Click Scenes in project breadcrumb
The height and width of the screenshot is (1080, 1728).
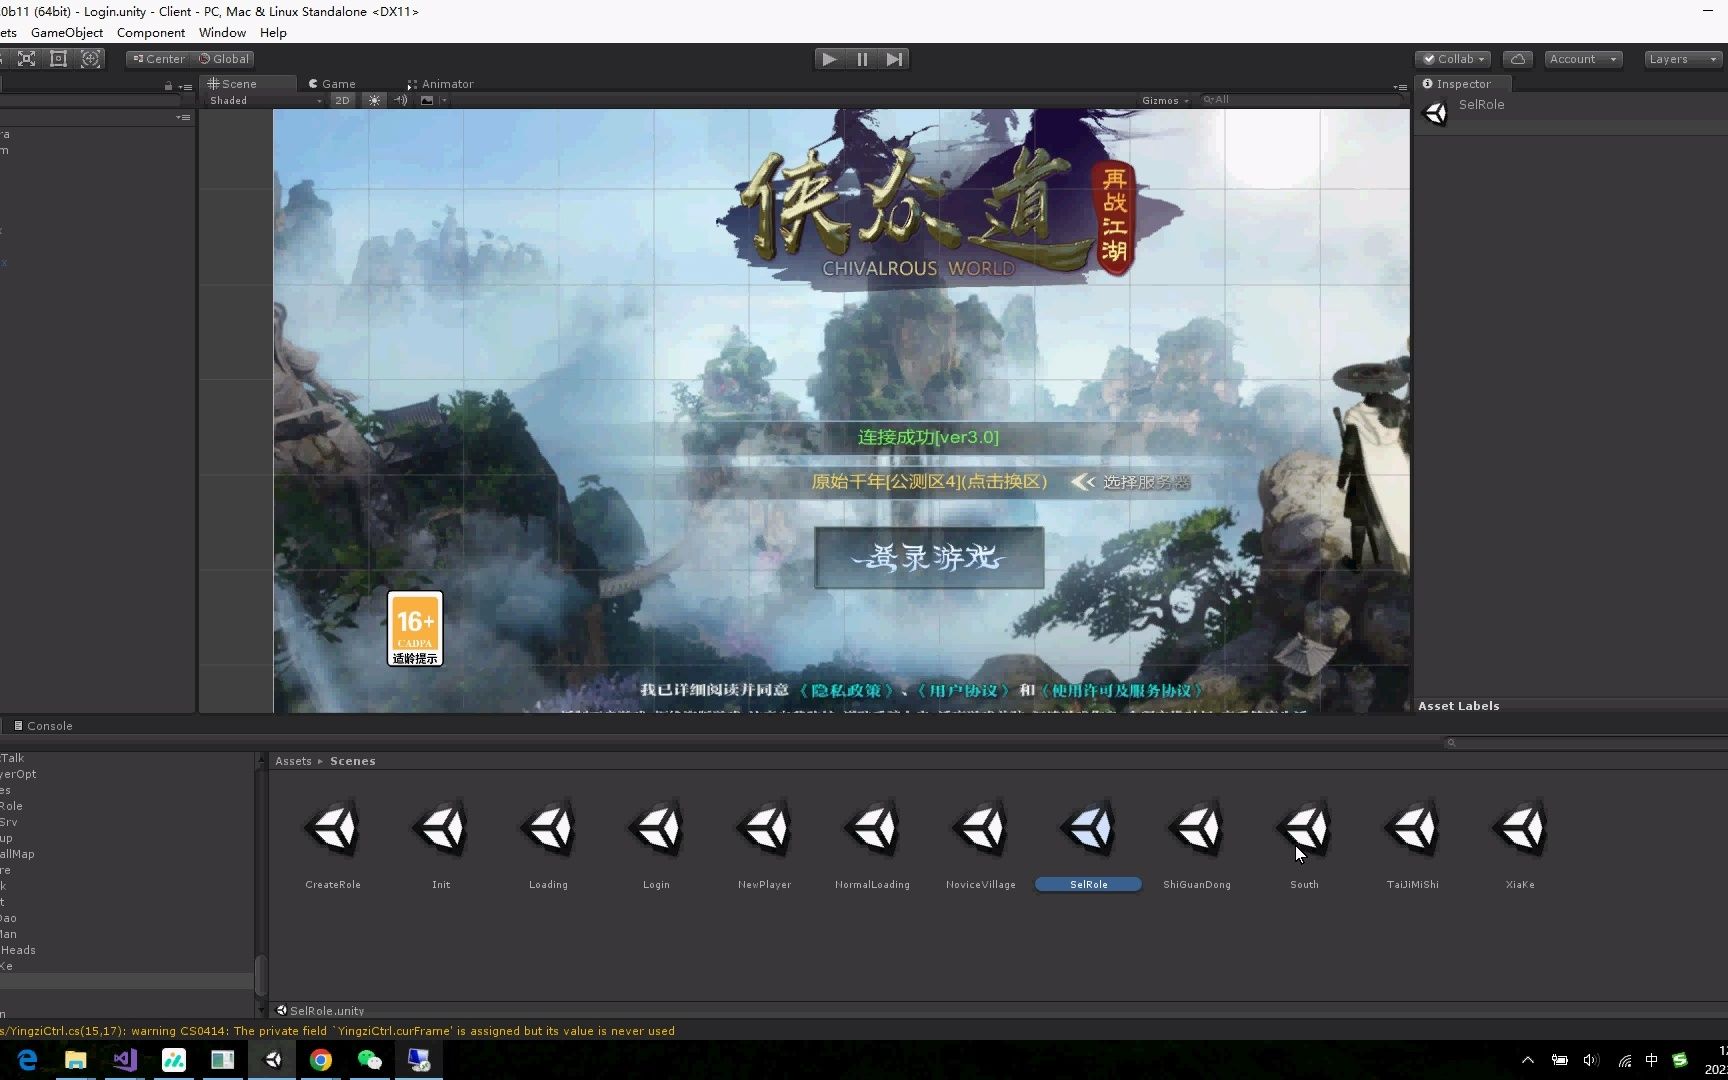pyautogui.click(x=353, y=761)
